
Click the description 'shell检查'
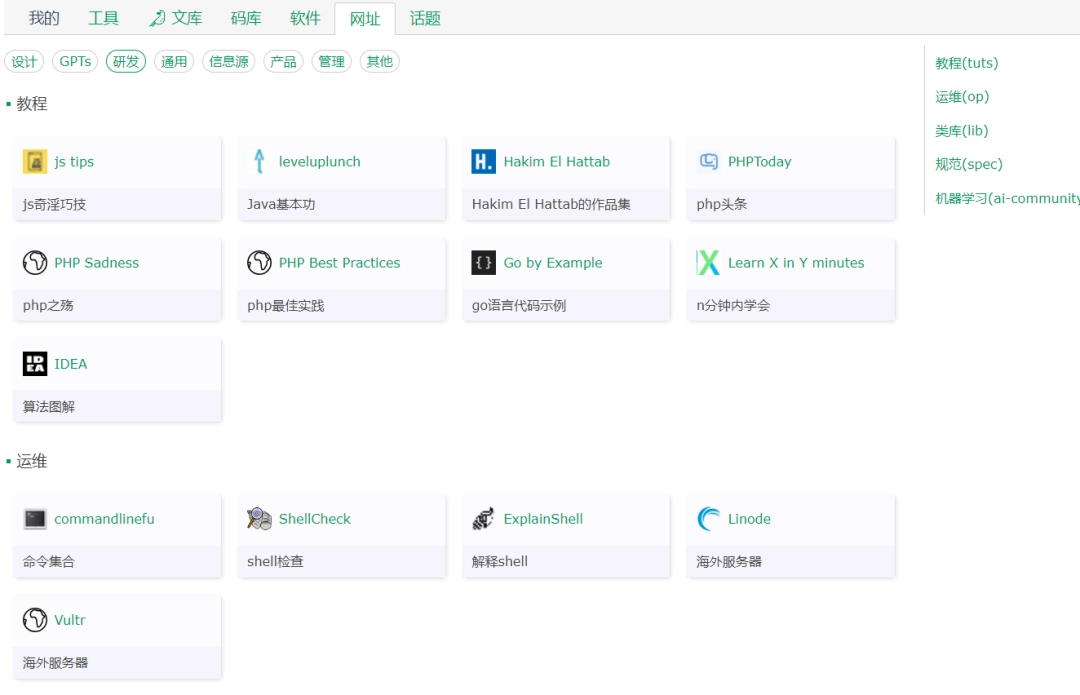276,562
